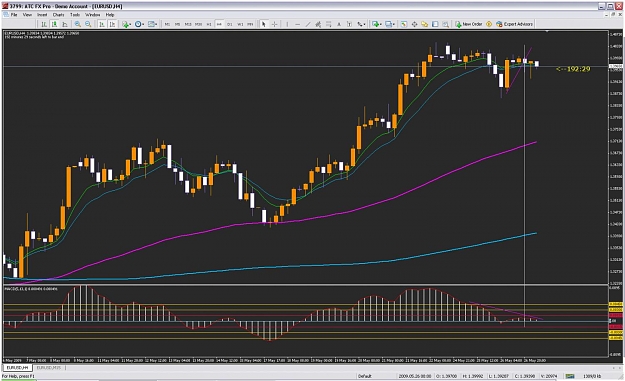The width and height of the screenshot is (625, 381).
Task: Click the EURUSD,H4 price label on chart
Action: tap(41, 33)
